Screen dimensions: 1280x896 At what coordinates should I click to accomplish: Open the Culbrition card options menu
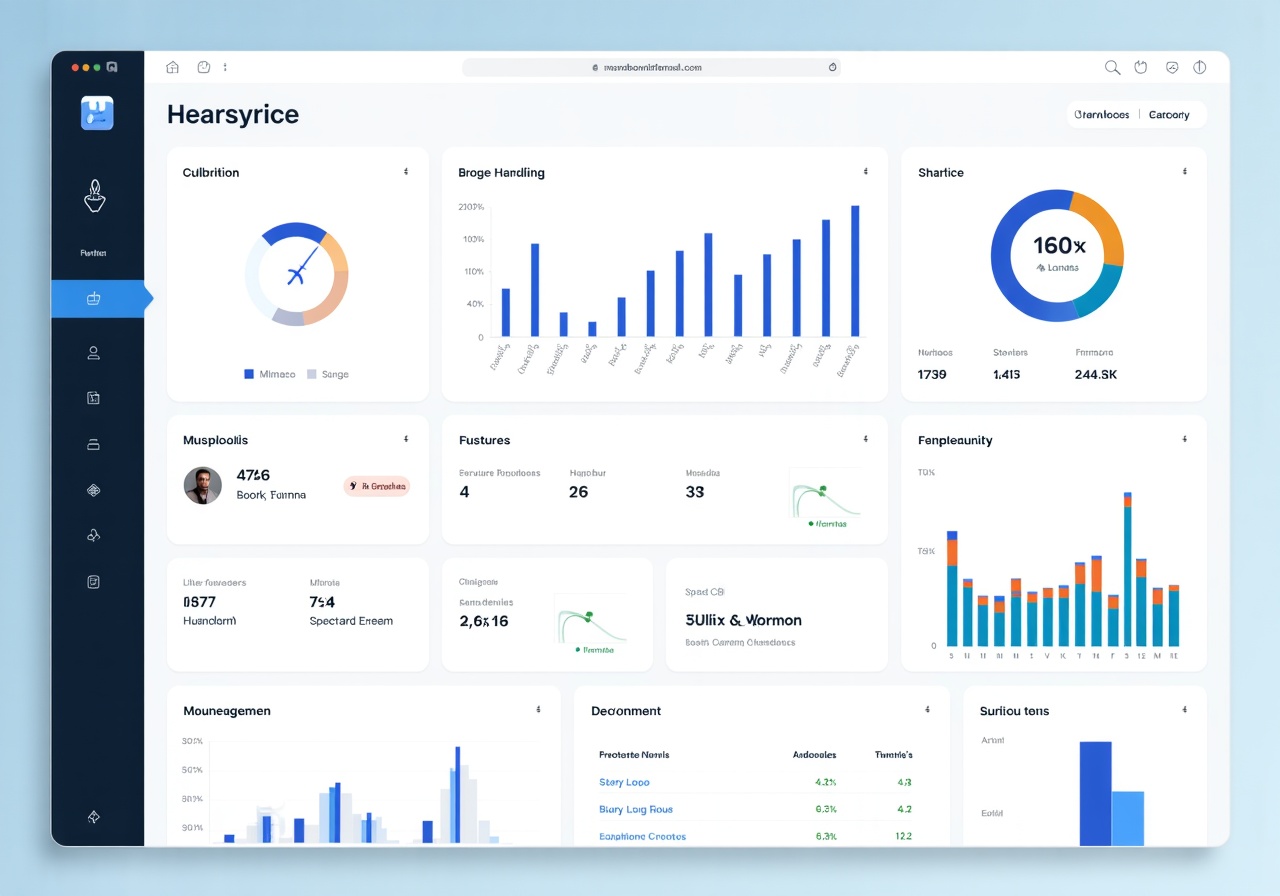click(x=406, y=172)
